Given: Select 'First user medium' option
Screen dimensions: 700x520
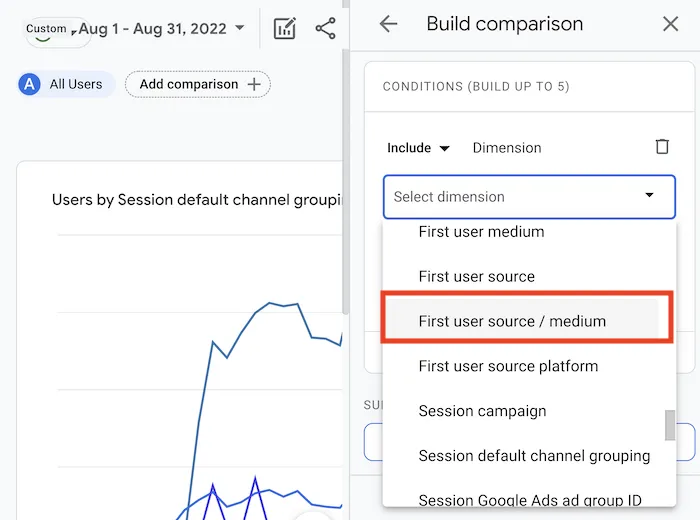Looking at the screenshot, I should [481, 232].
